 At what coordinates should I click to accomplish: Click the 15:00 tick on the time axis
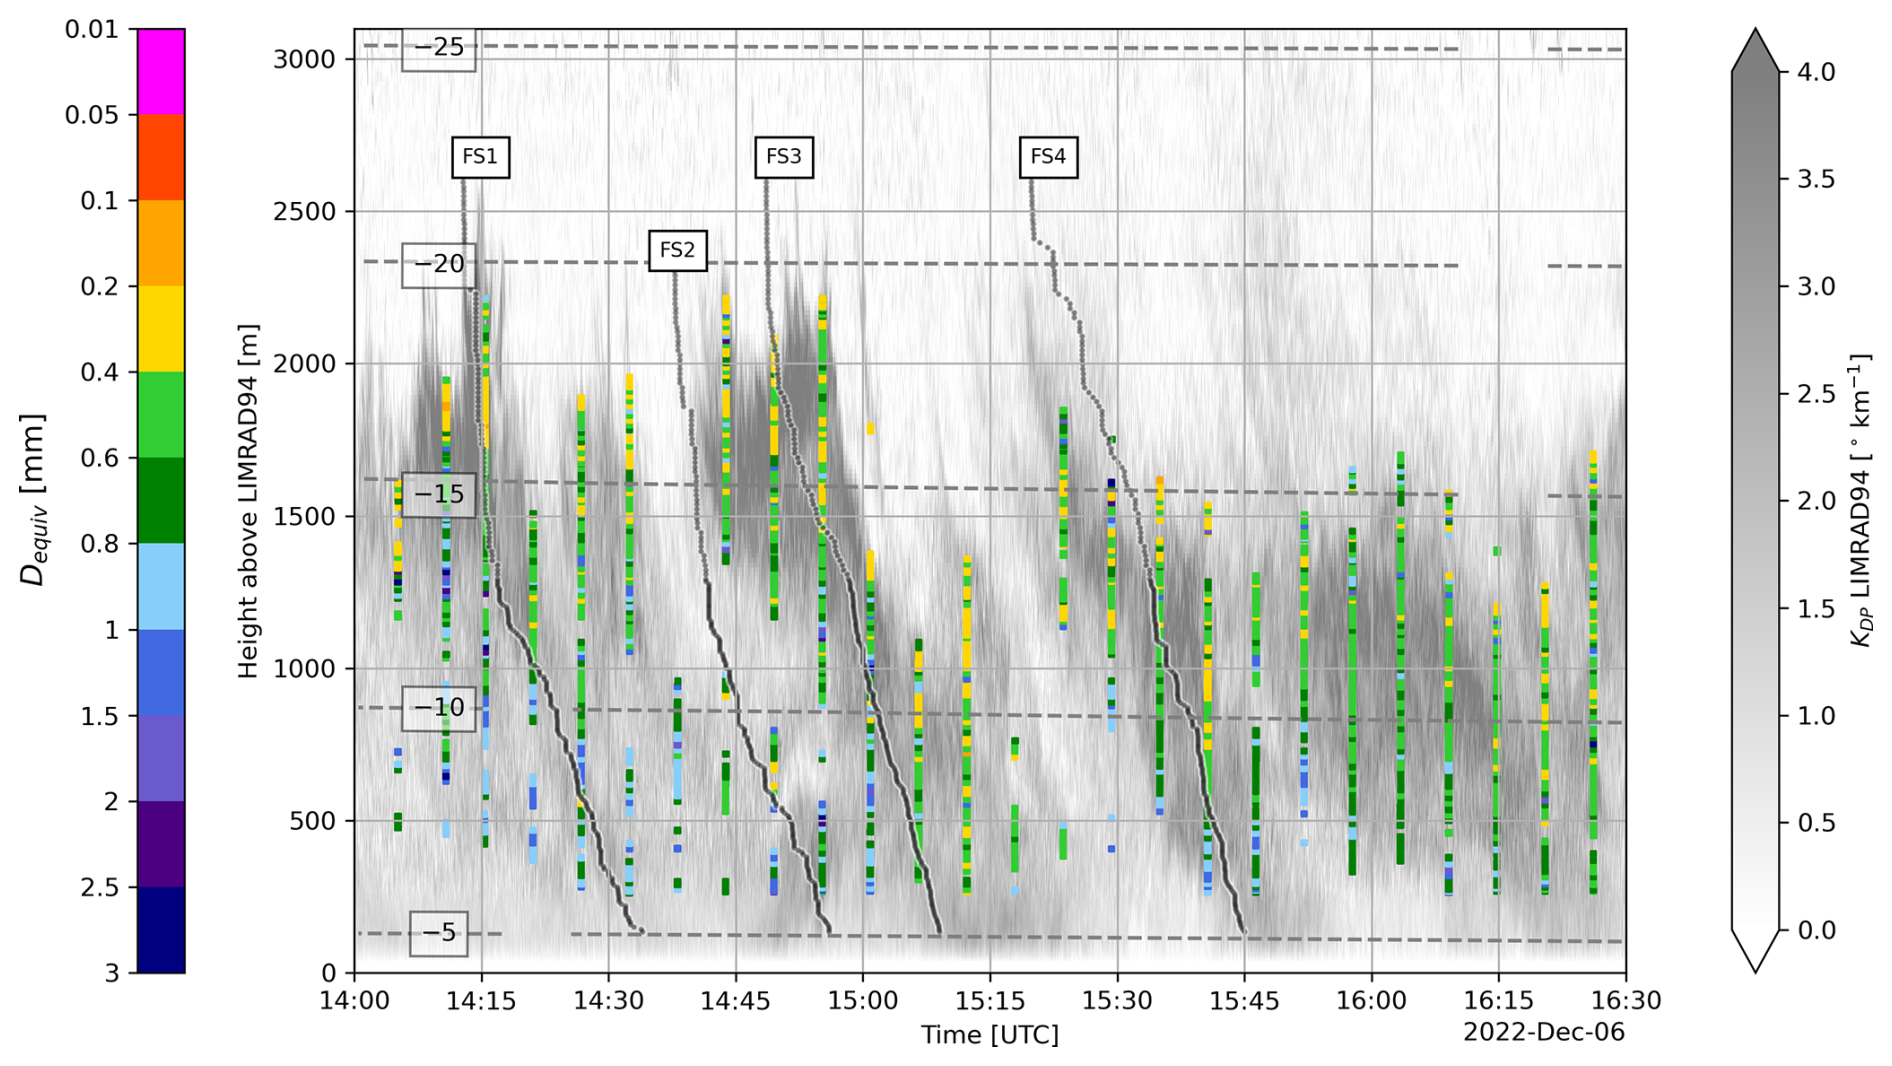(x=863, y=1001)
